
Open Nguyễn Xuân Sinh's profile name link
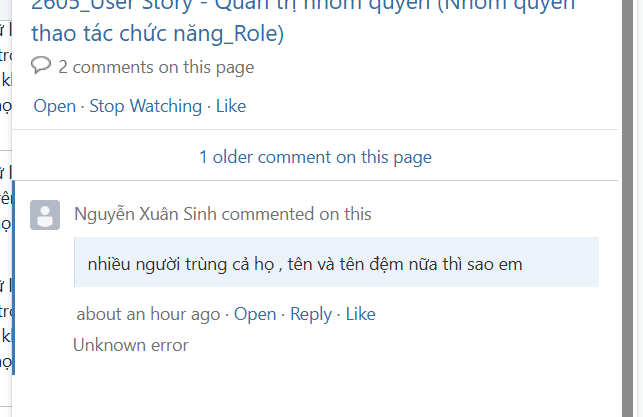coord(146,214)
